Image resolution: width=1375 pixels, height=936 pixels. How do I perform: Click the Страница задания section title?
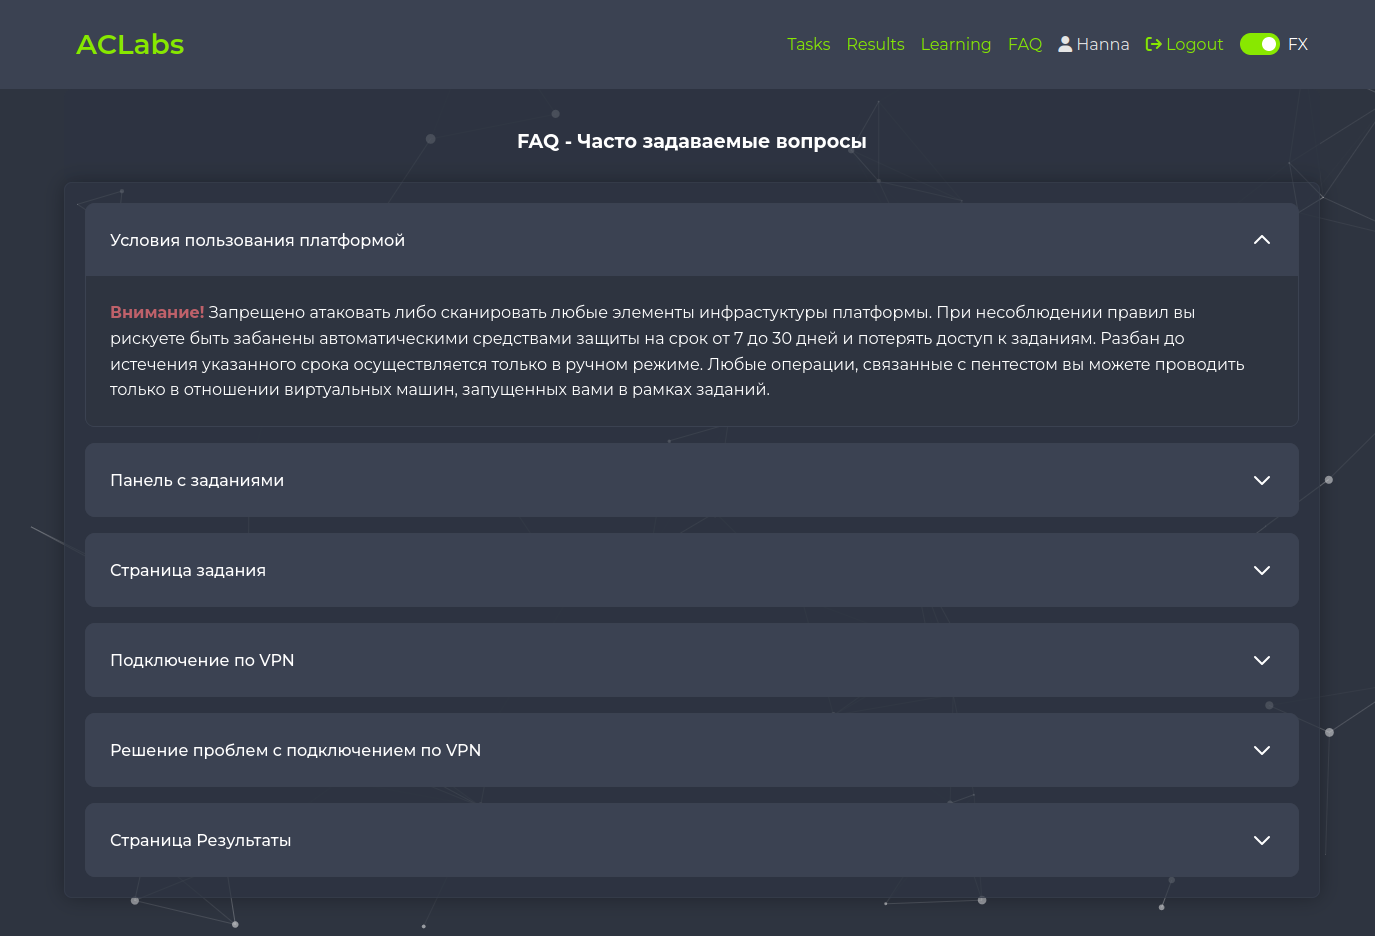point(188,570)
